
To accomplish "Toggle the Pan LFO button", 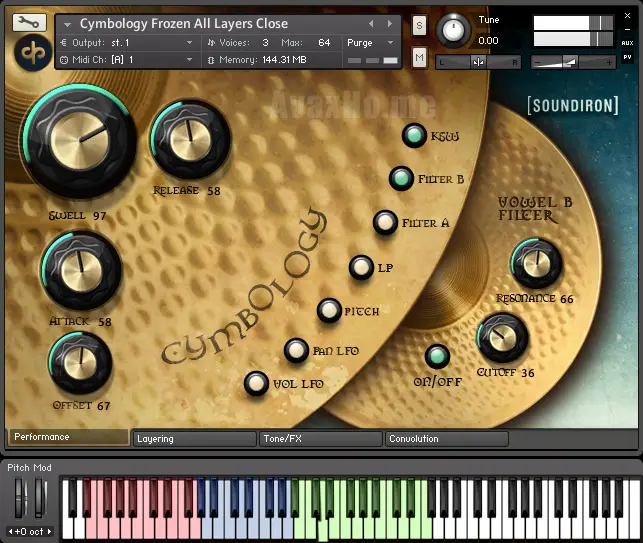I will [296, 350].
